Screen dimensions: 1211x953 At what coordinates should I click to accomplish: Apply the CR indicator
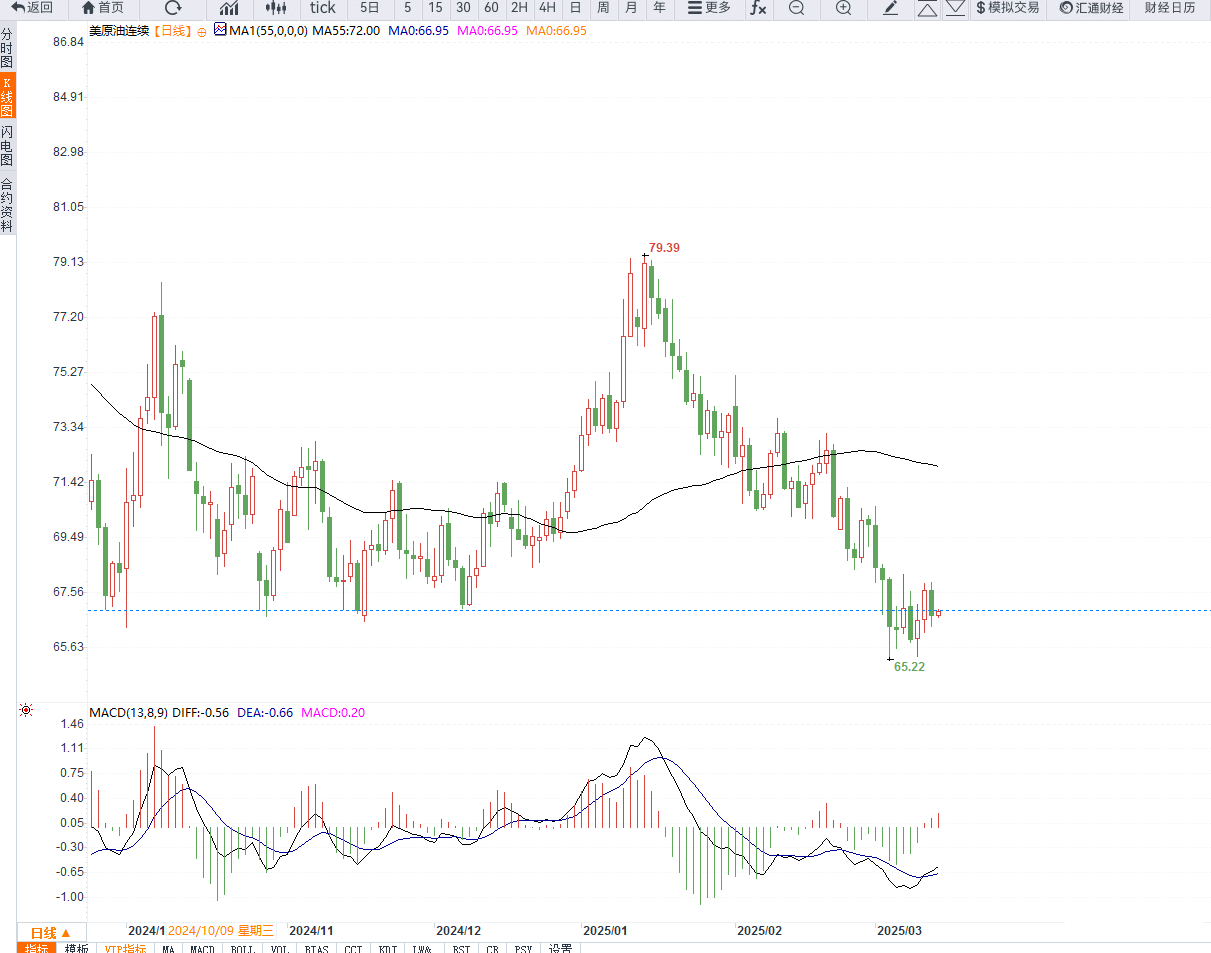pos(492,948)
